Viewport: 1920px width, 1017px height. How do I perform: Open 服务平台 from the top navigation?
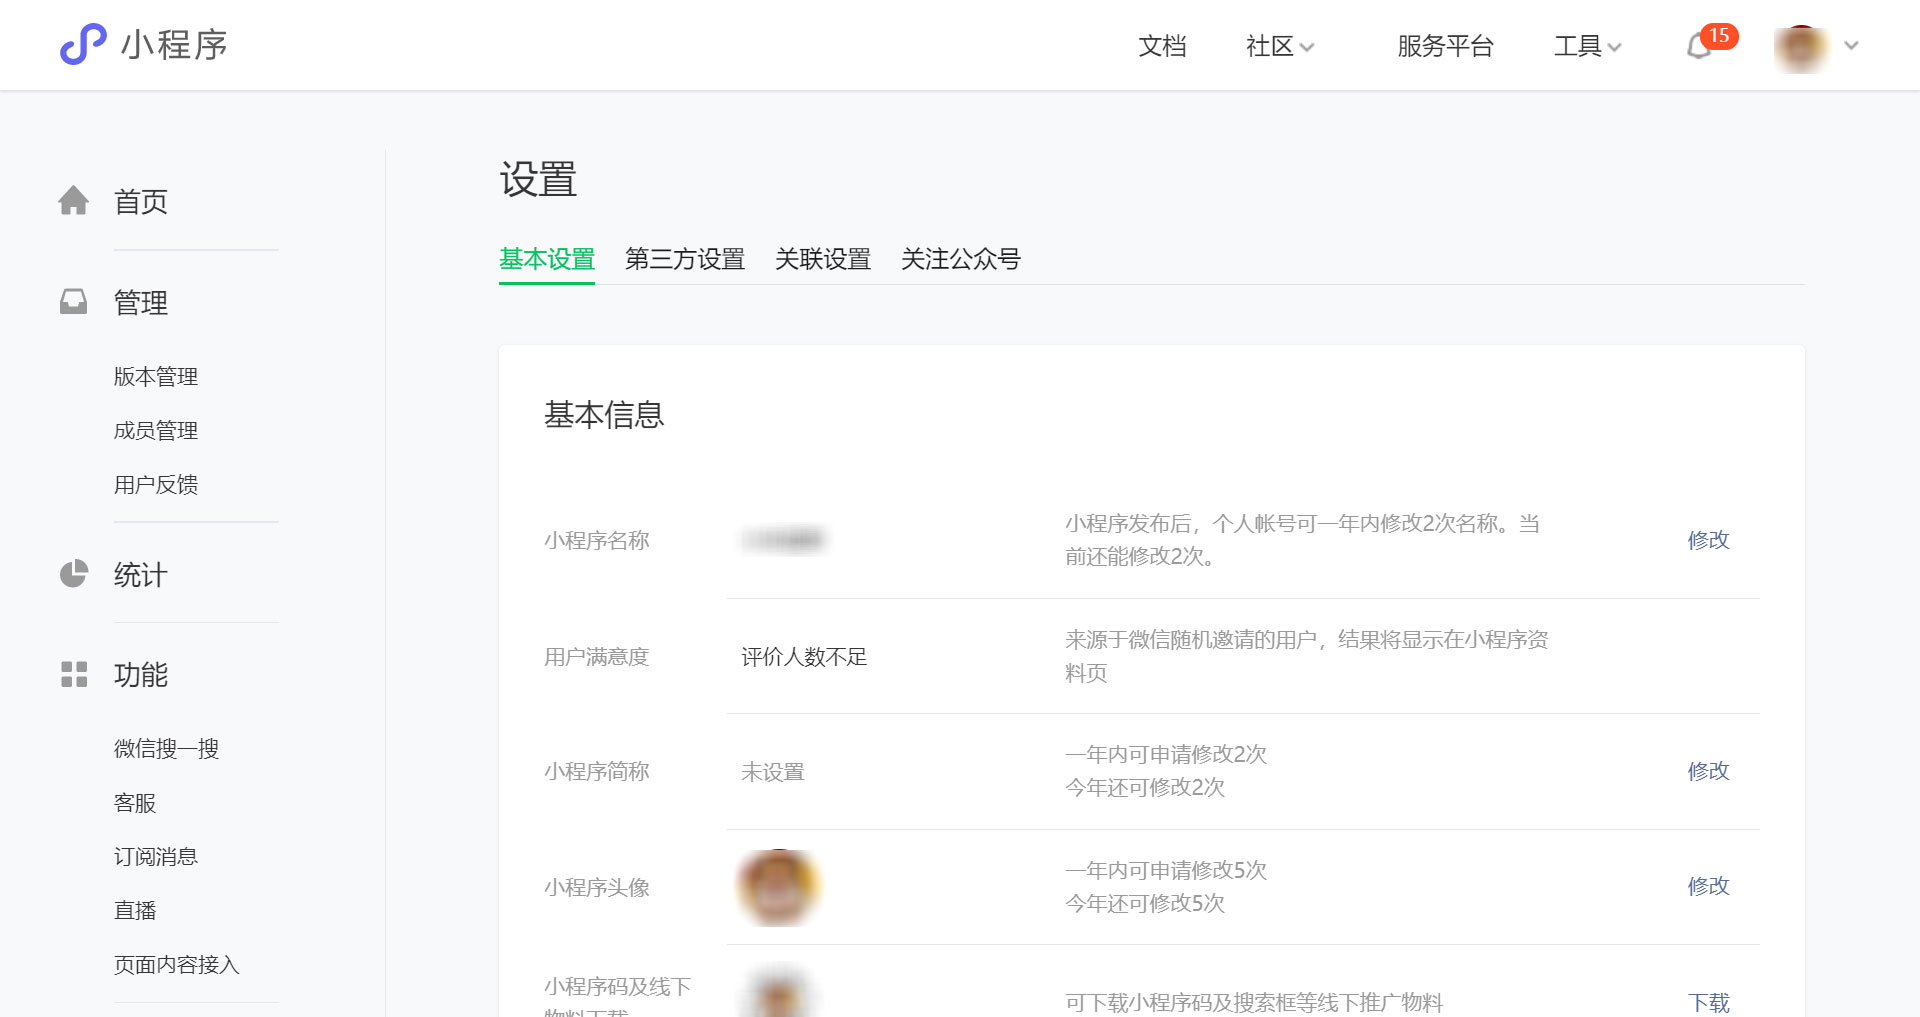pos(1445,47)
